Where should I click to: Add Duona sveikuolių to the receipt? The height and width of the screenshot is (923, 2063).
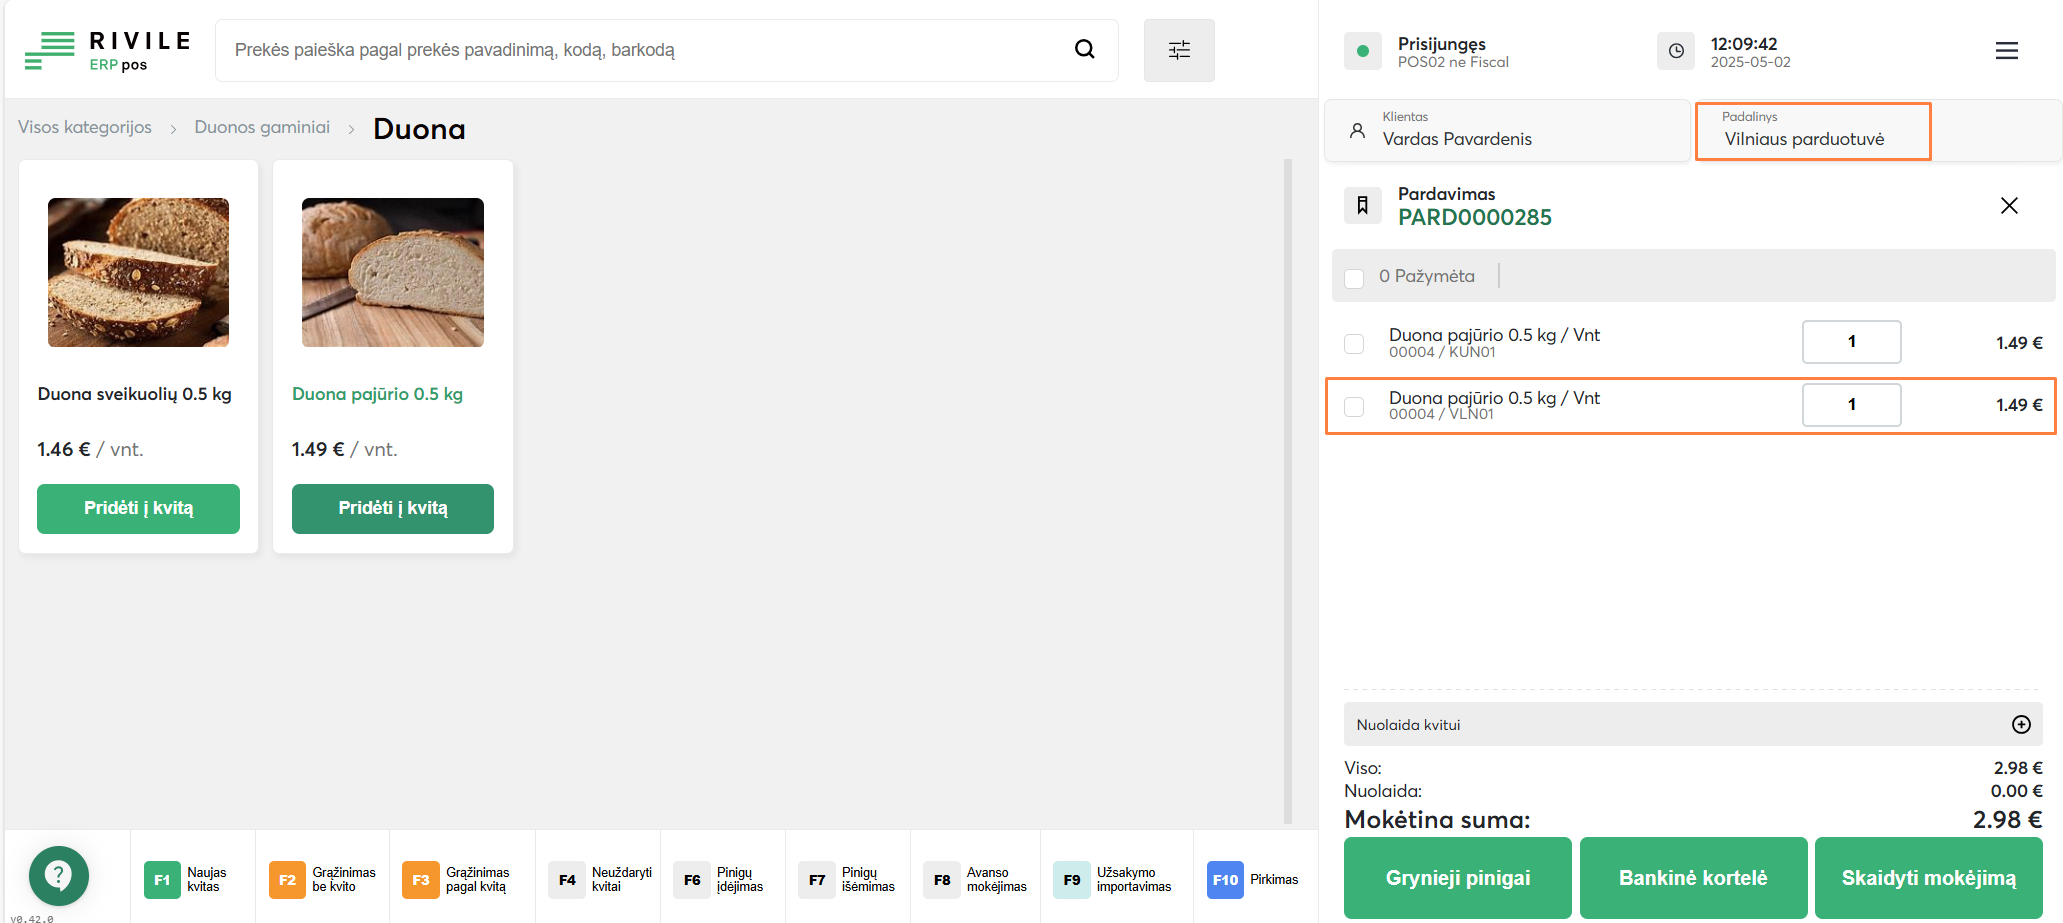tap(138, 508)
